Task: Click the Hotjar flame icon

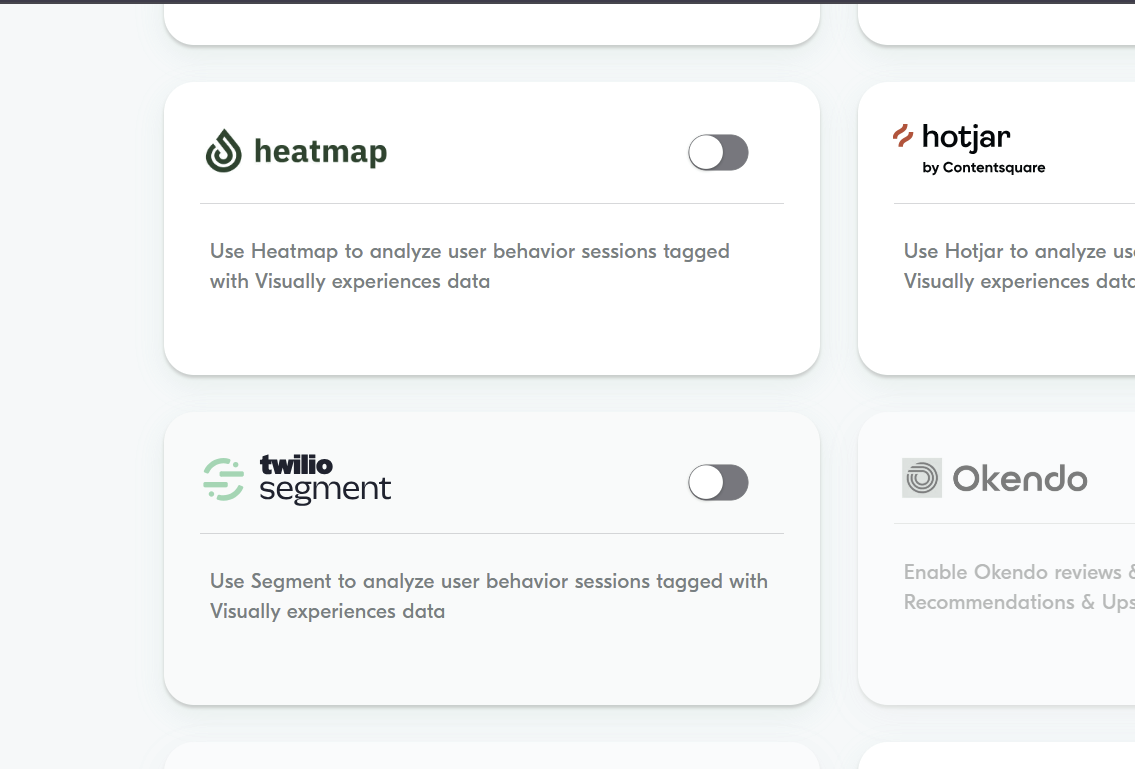Action: click(903, 133)
